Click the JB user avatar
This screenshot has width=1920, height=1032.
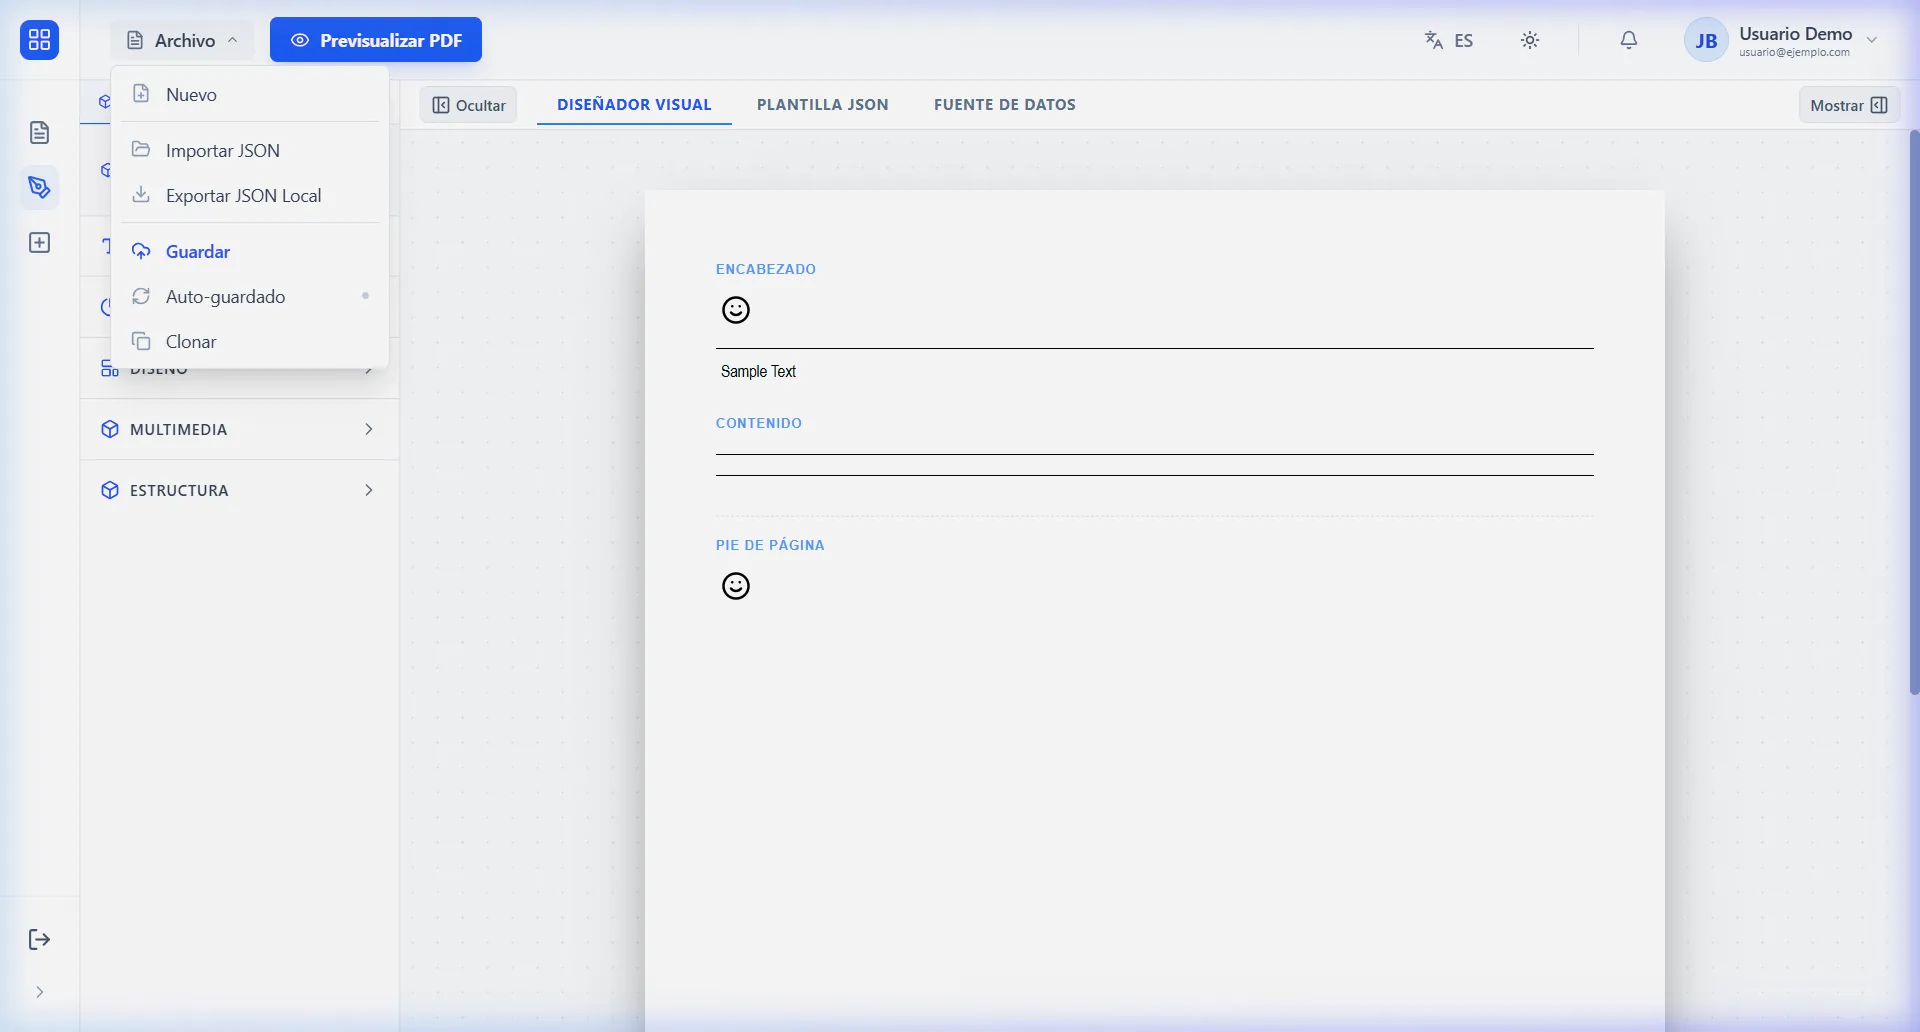[x=1706, y=41]
